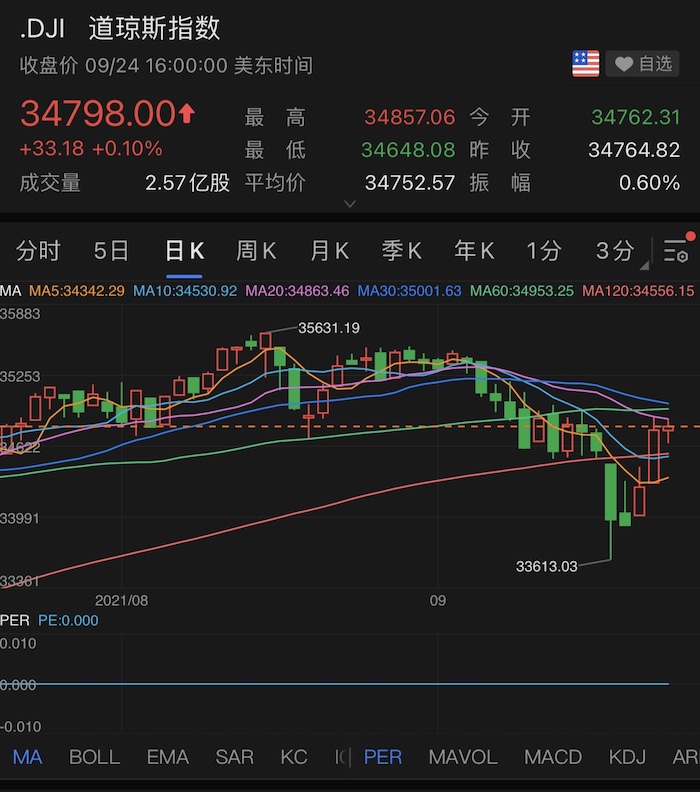Choose MACD sub-chart indicator
This screenshot has height=792, width=700.
click(553, 757)
